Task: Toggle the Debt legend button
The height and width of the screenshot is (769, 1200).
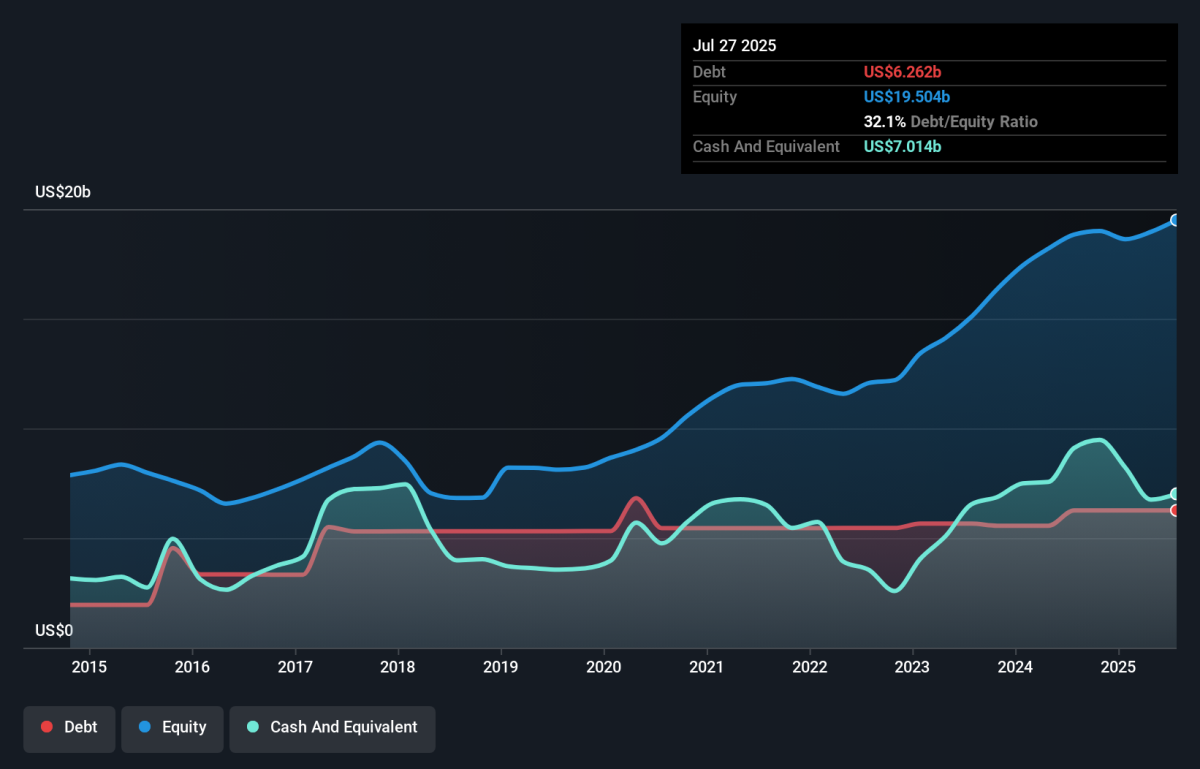Action: tap(69, 727)
